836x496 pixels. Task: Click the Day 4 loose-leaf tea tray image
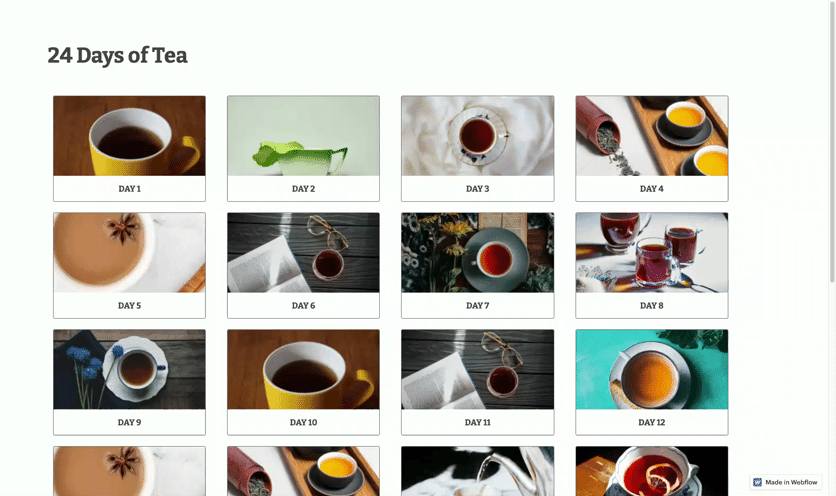(x=652, y=136)
